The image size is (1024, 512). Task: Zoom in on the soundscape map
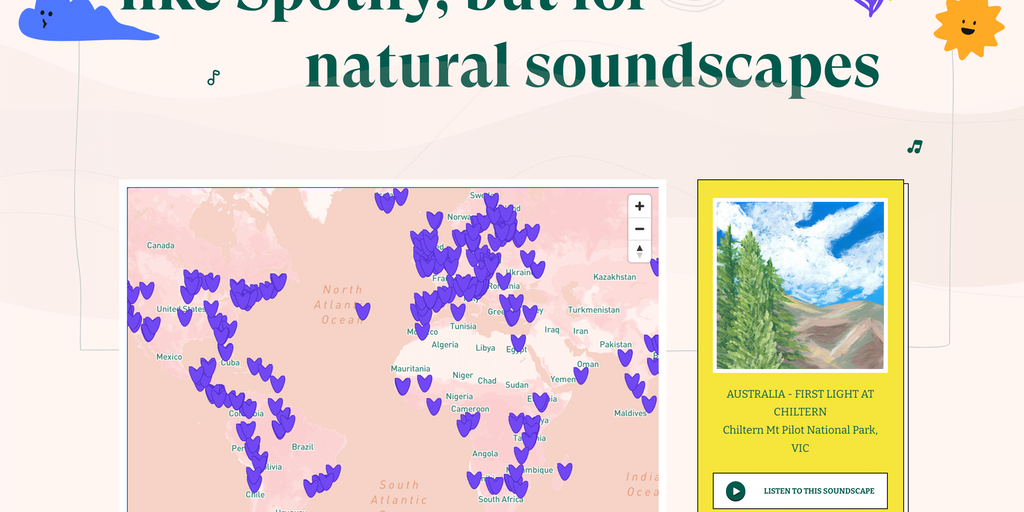[639, 206]
